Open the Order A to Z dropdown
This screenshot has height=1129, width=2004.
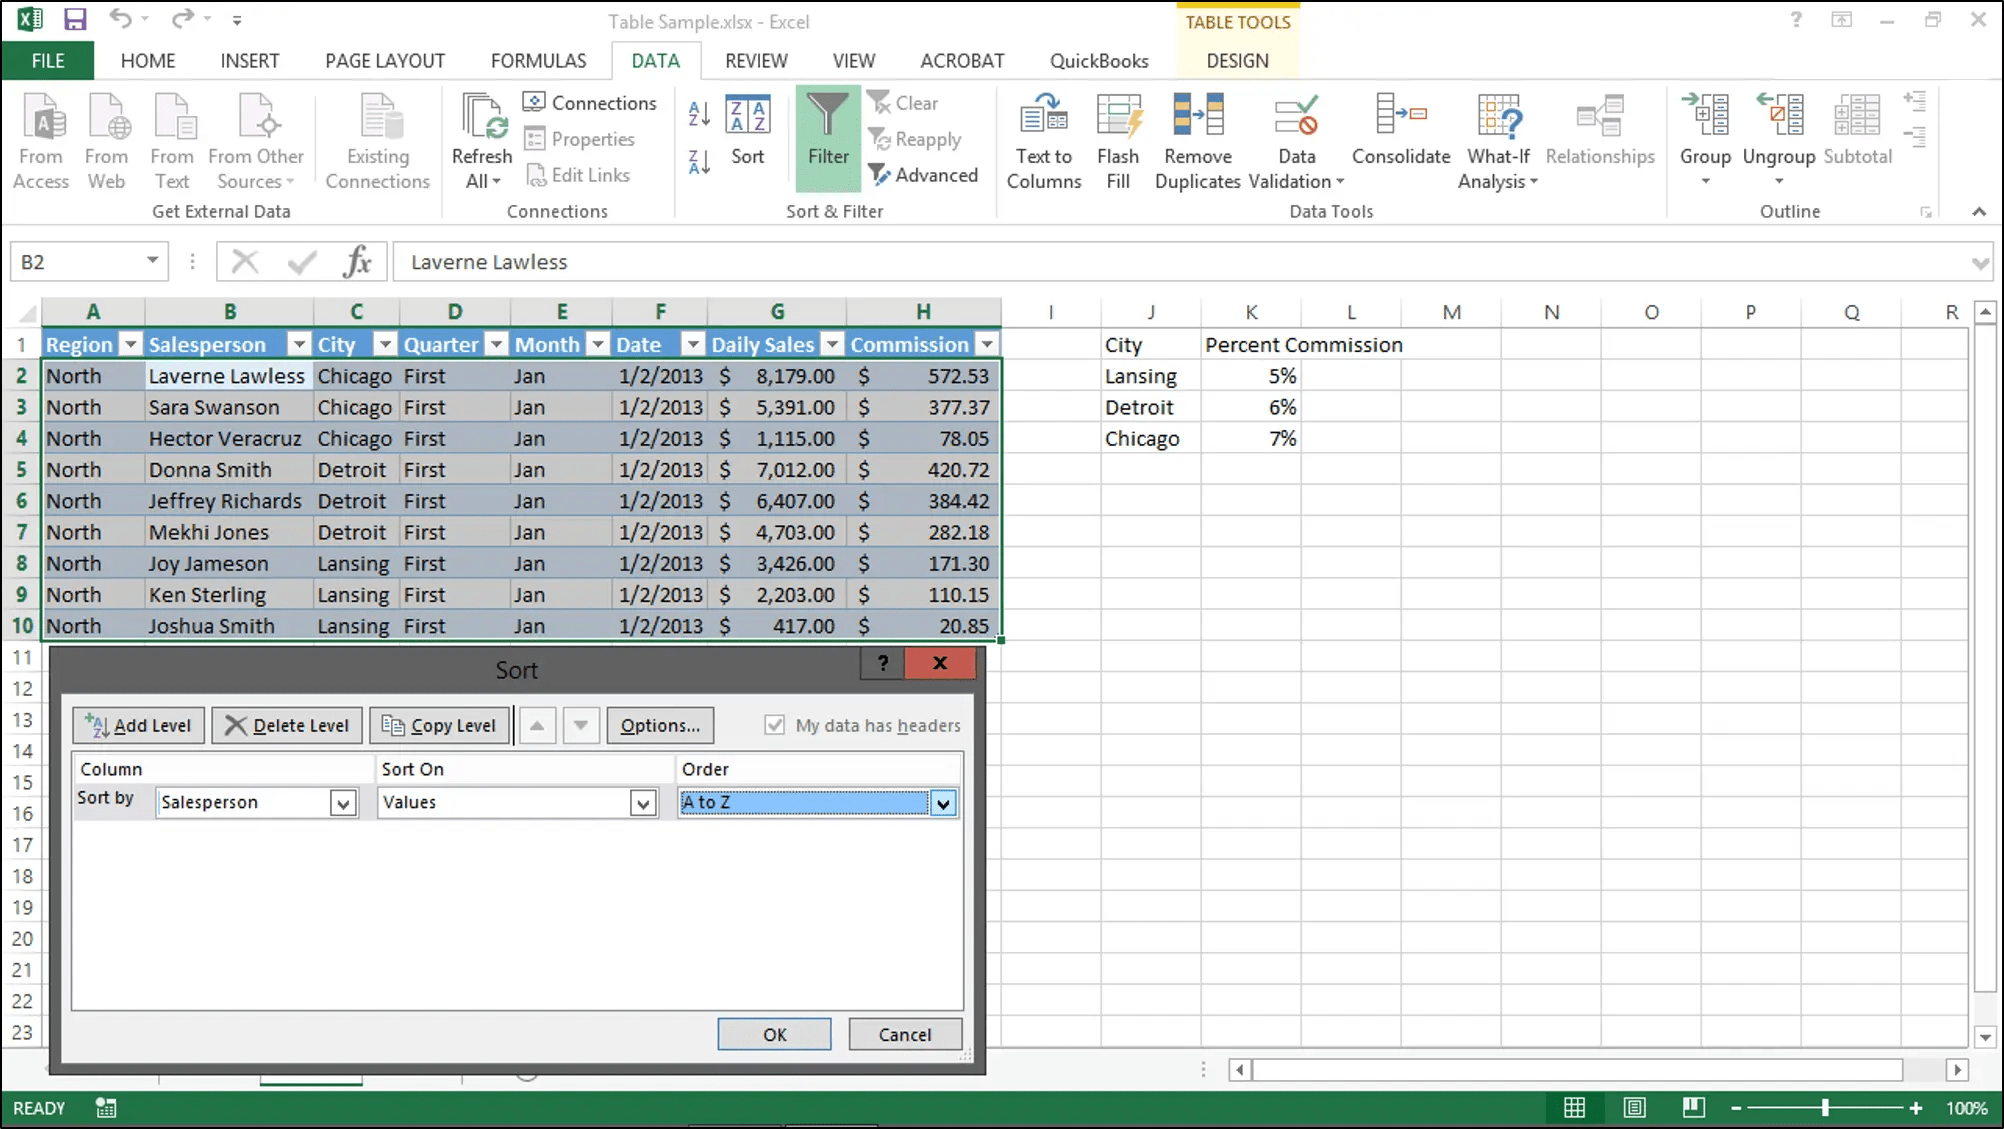[943, 803]
